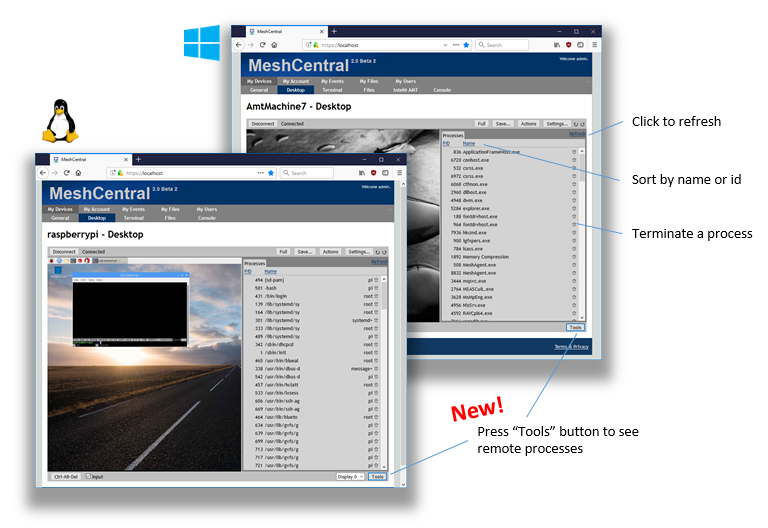Refresh the AmtMachine7 process list

[577, 134]
